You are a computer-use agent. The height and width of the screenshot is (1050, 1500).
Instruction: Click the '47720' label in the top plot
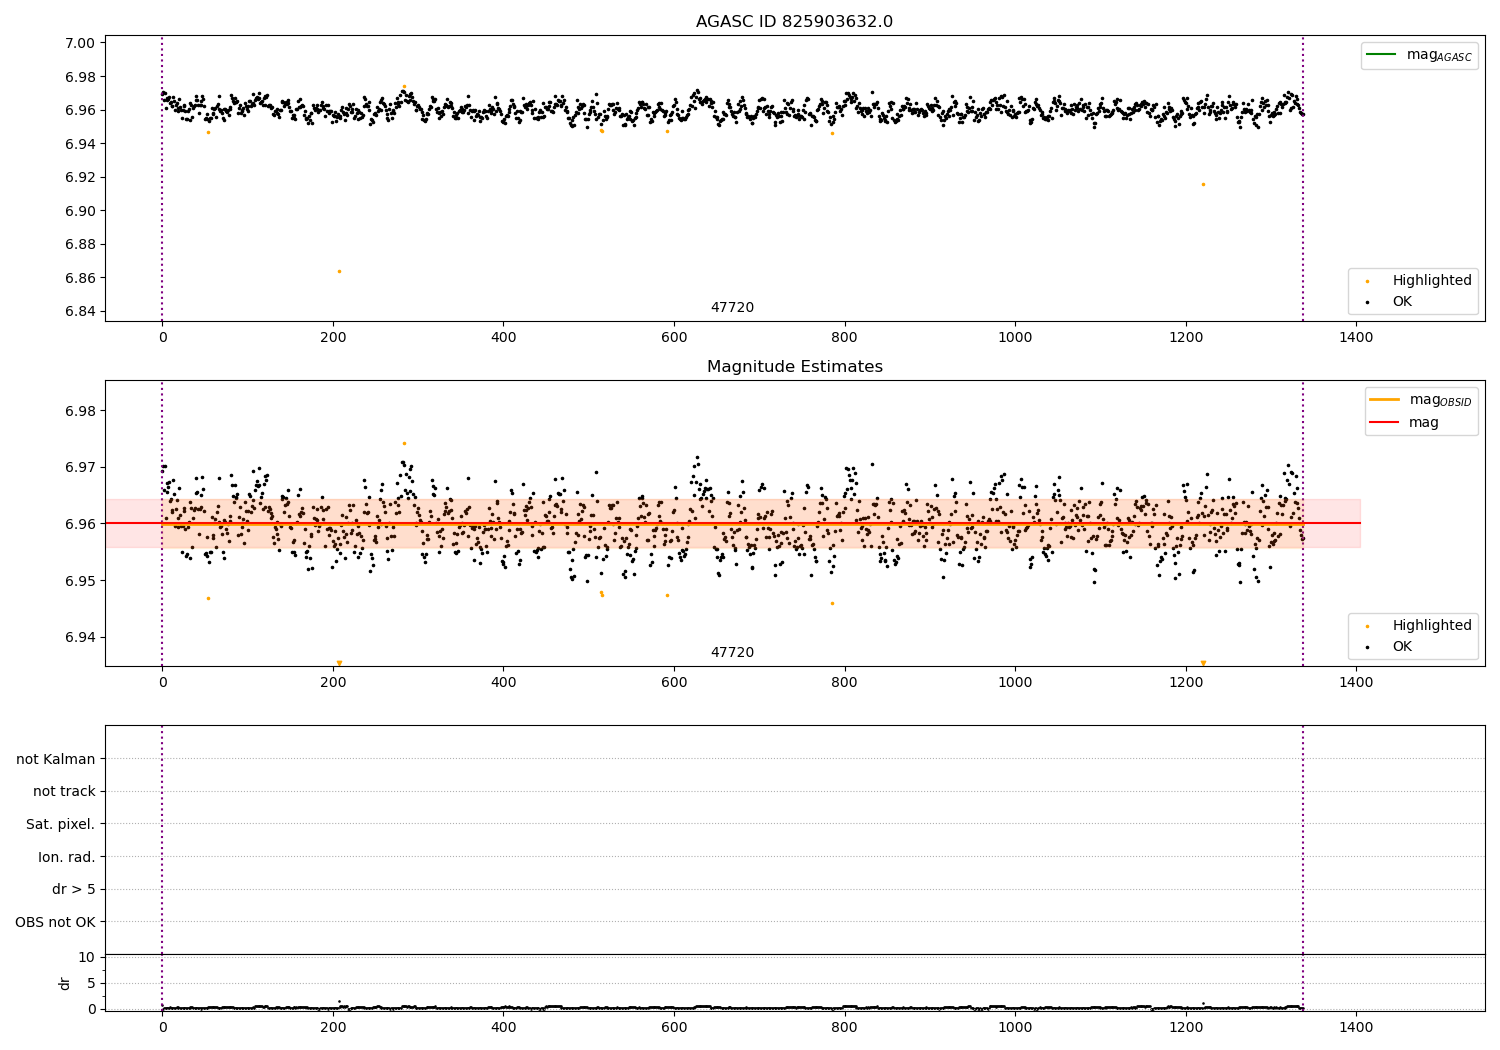pos(732,308)
